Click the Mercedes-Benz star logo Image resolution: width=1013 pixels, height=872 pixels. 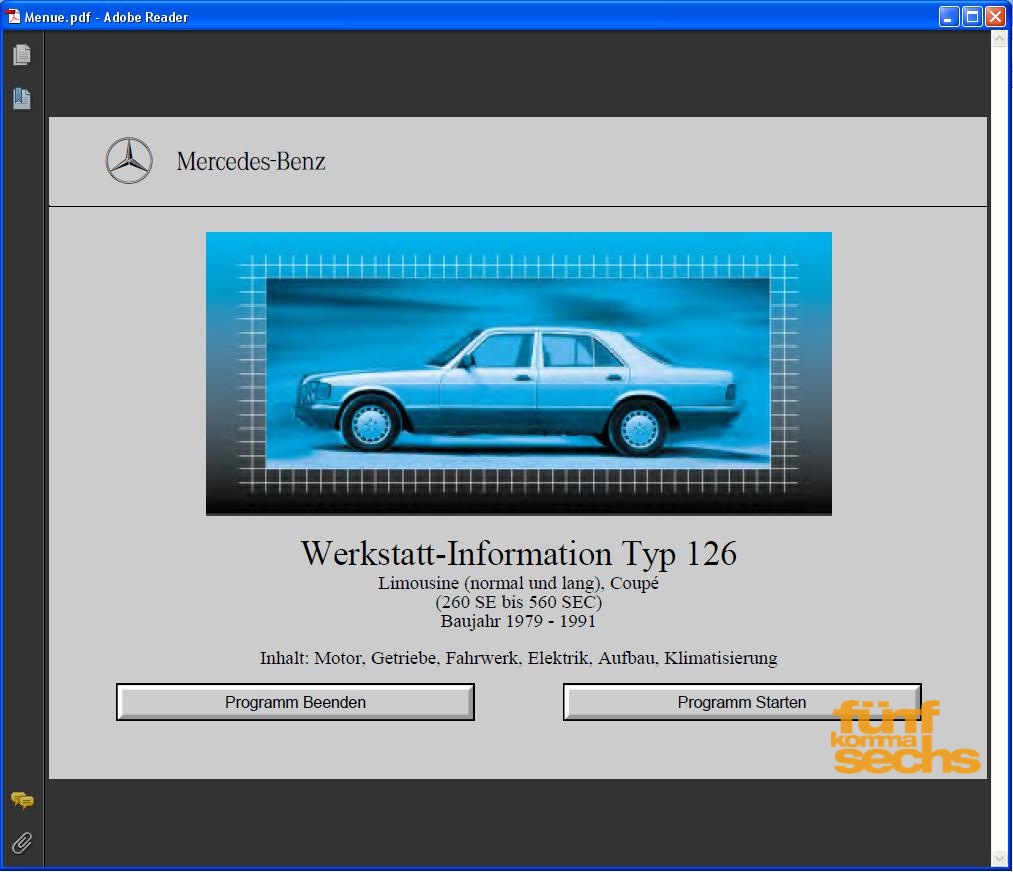tap(129, 161)
